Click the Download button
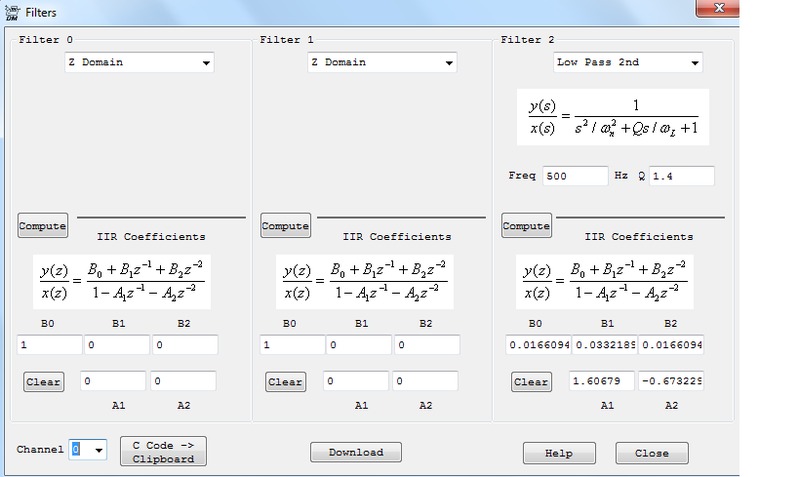The height and width of the screenshot is (477, 799). pos(355,452)
